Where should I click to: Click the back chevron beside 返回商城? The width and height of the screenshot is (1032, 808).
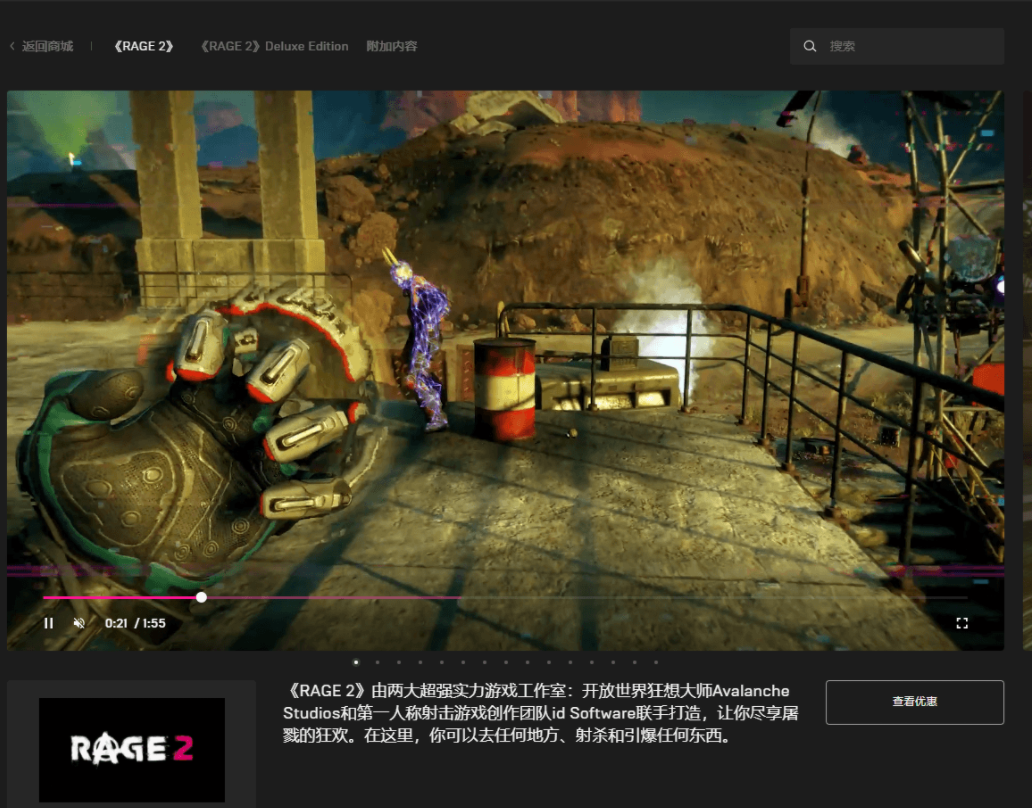[x=12, y=46]
